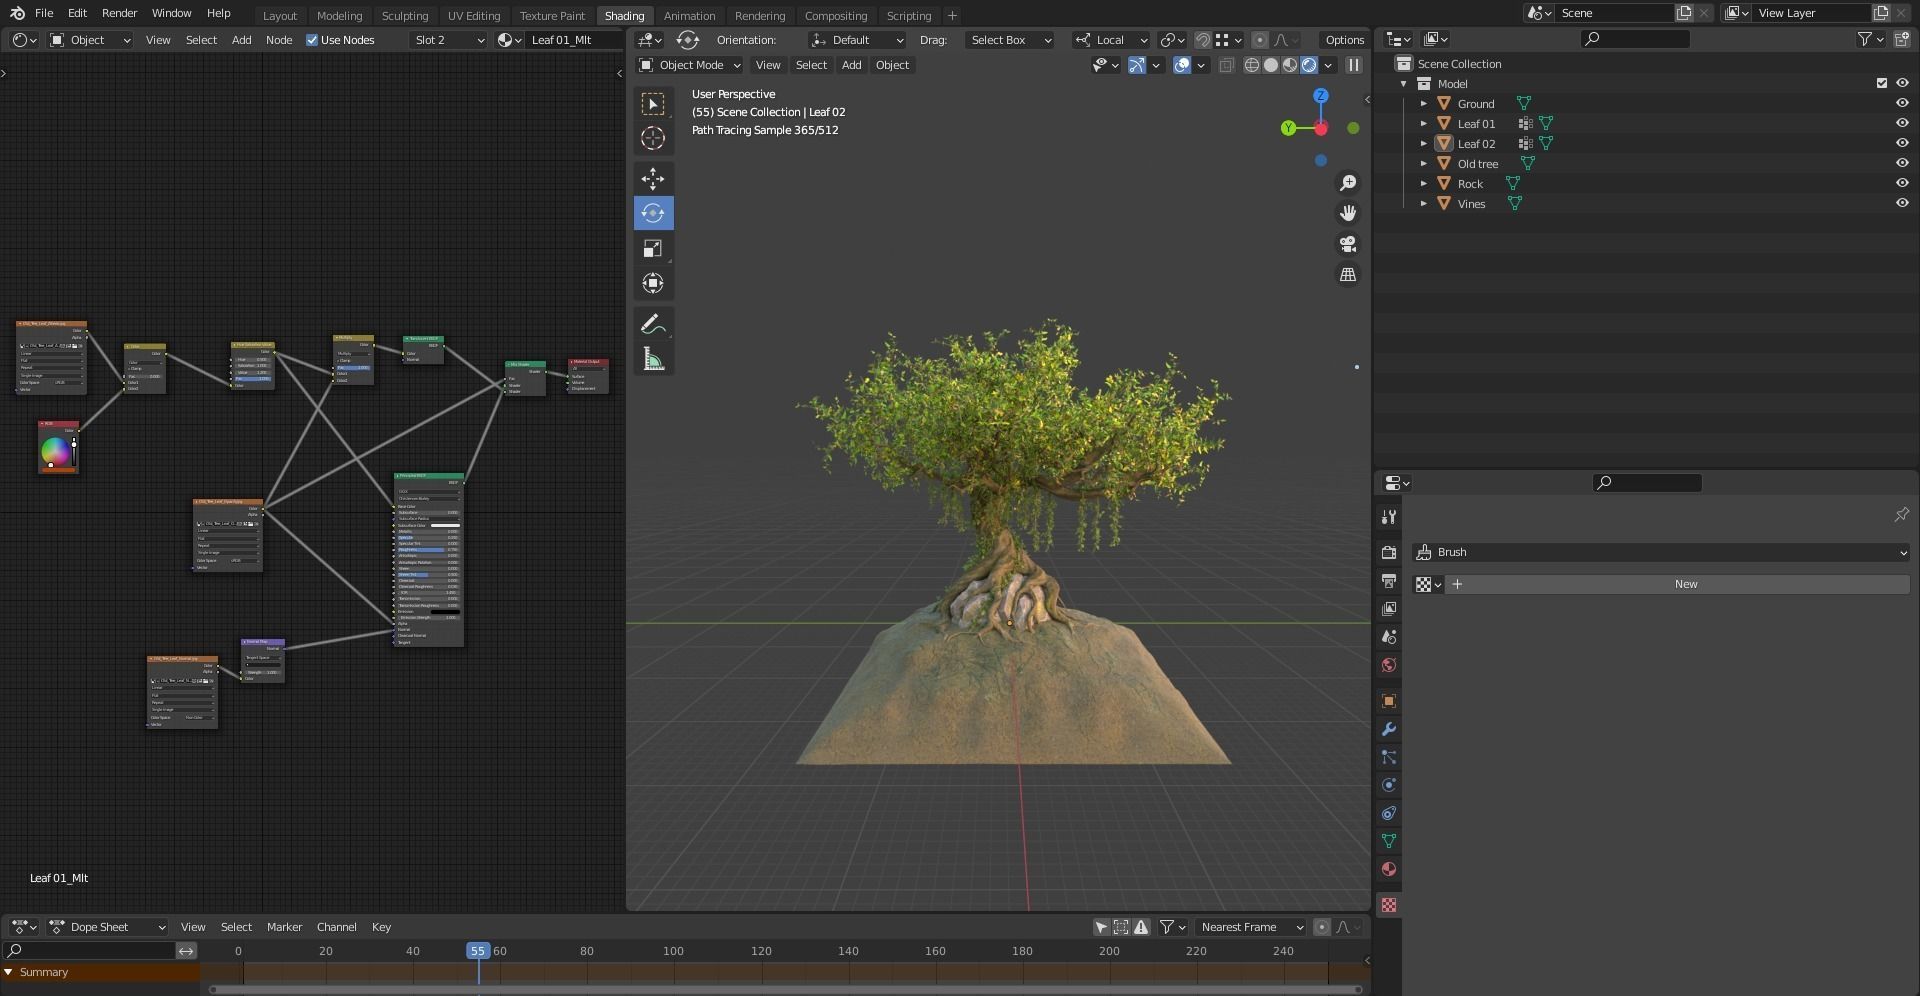Open the World properties tab
This screenshot has height=996, width=1920.
[1388, 665]
